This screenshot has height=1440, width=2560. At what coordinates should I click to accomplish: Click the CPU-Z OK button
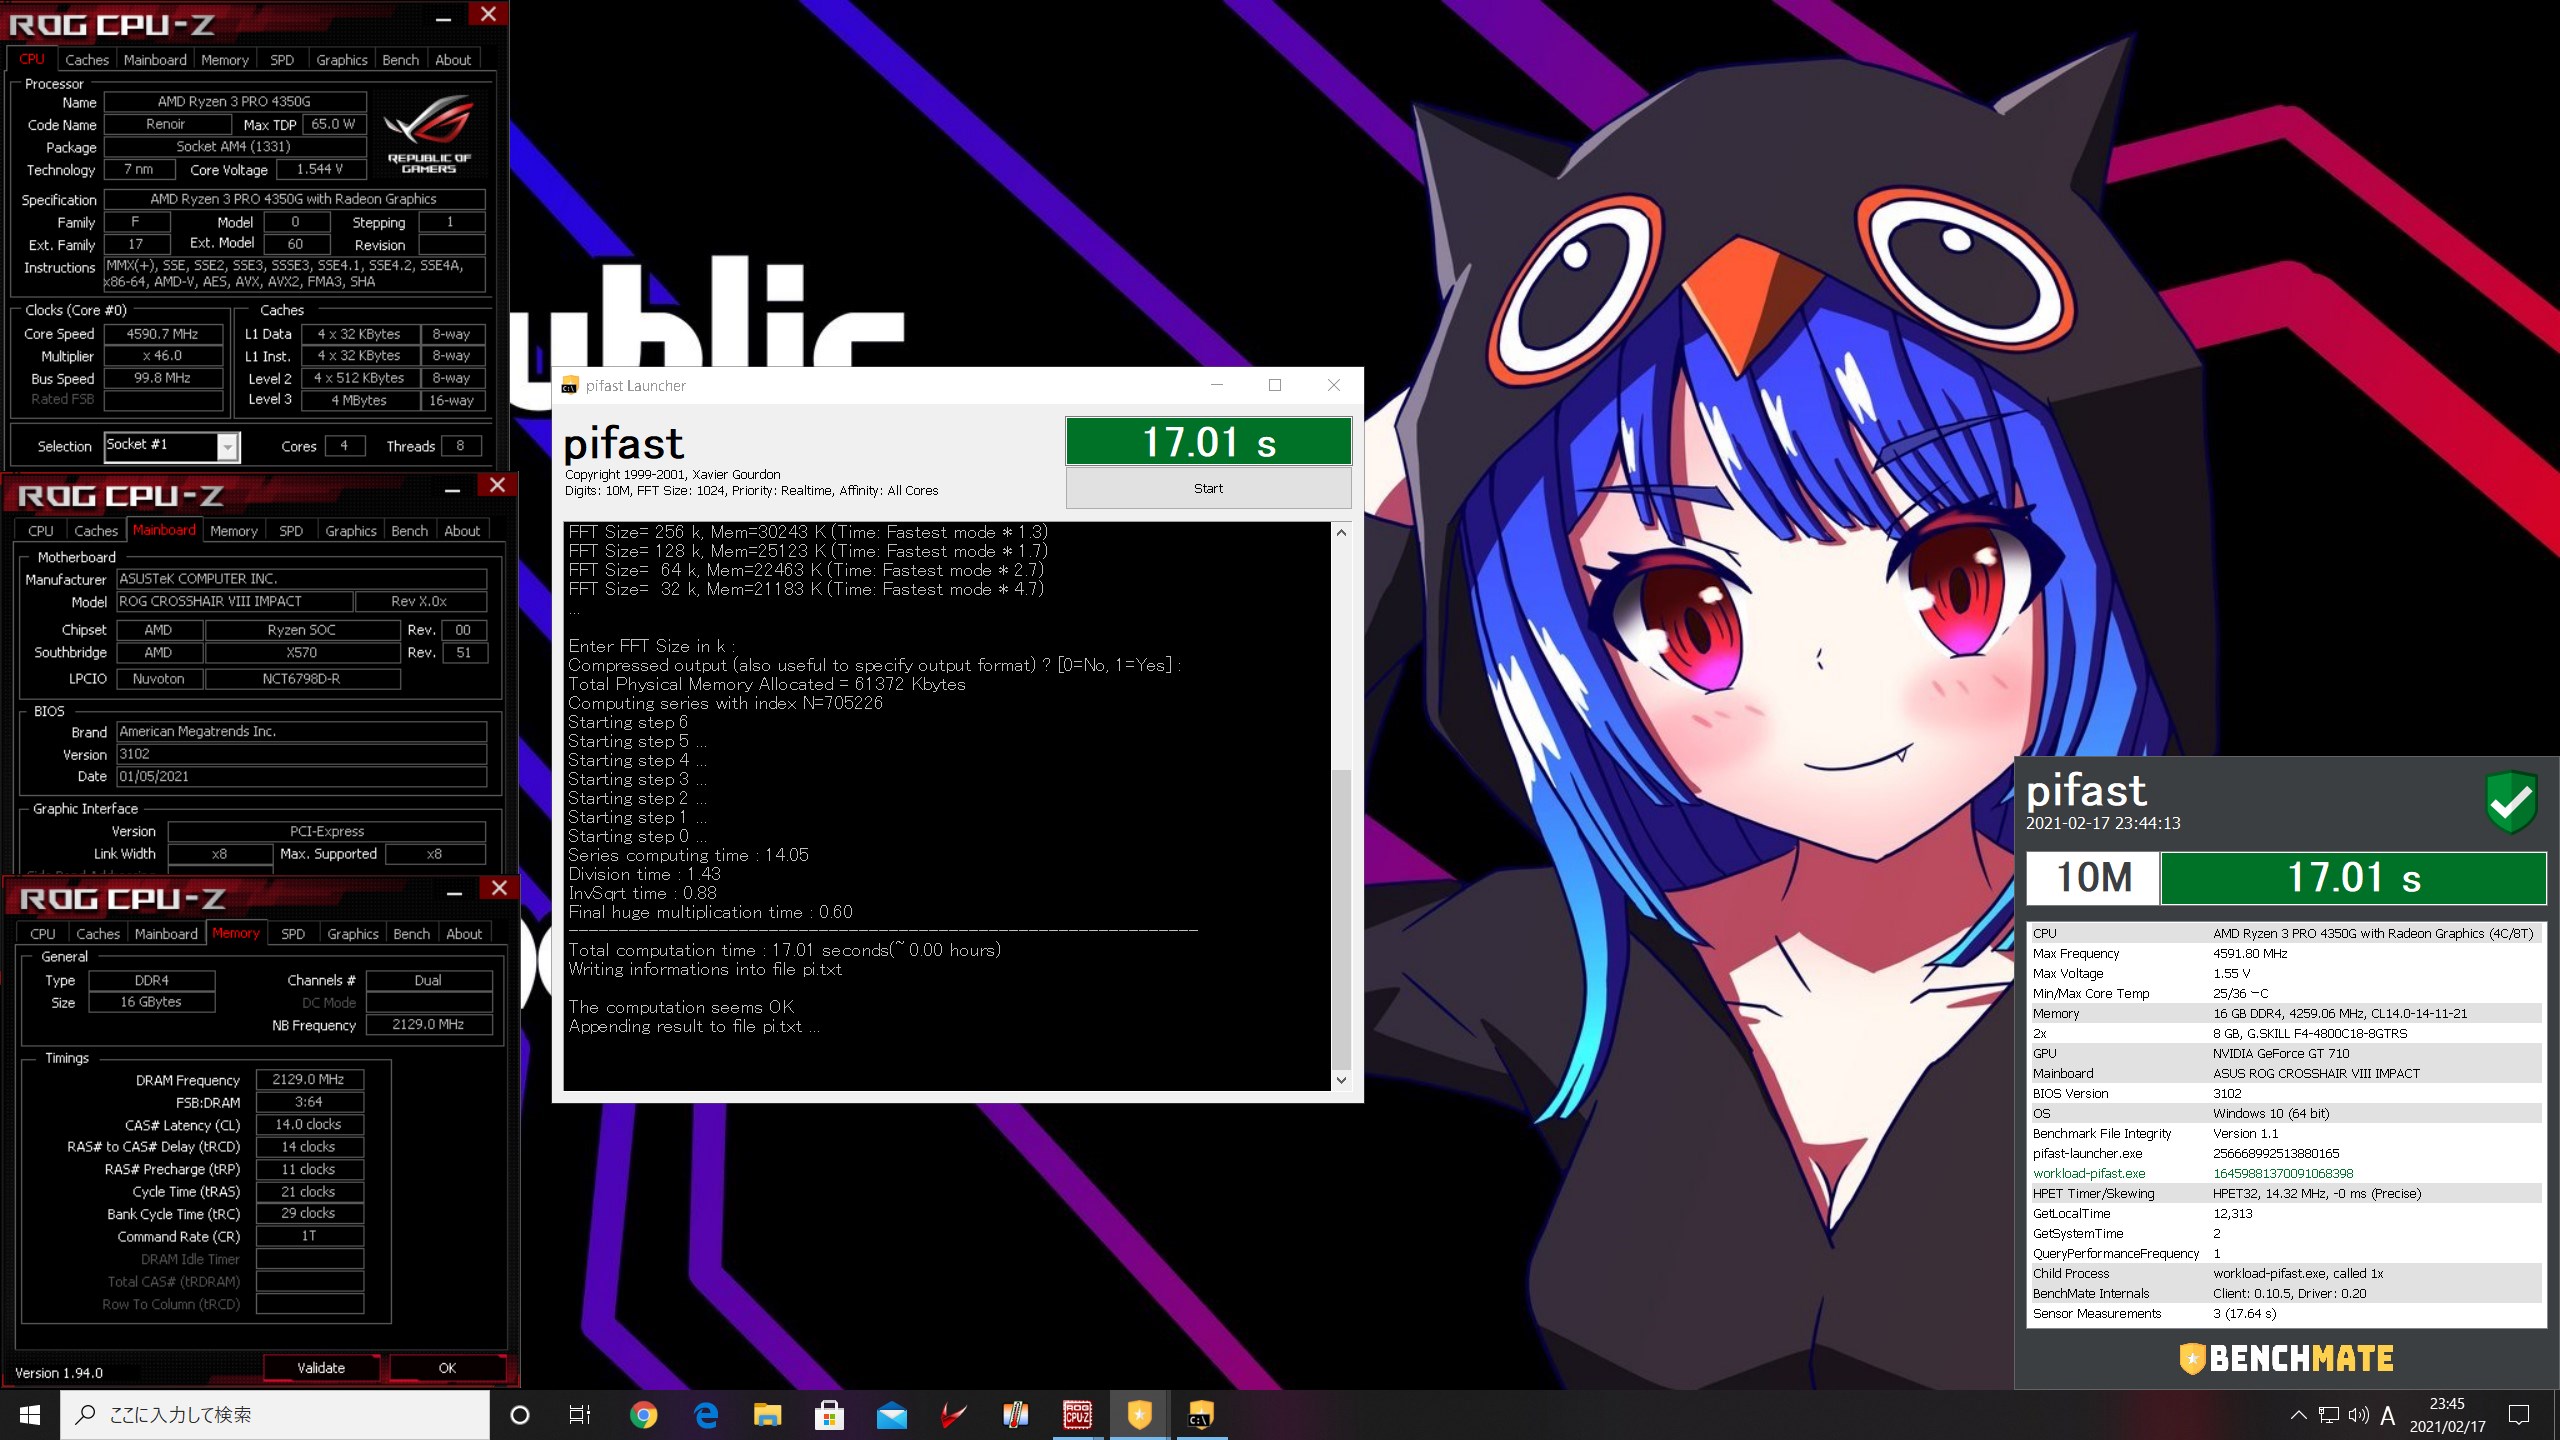(447, 1368)
